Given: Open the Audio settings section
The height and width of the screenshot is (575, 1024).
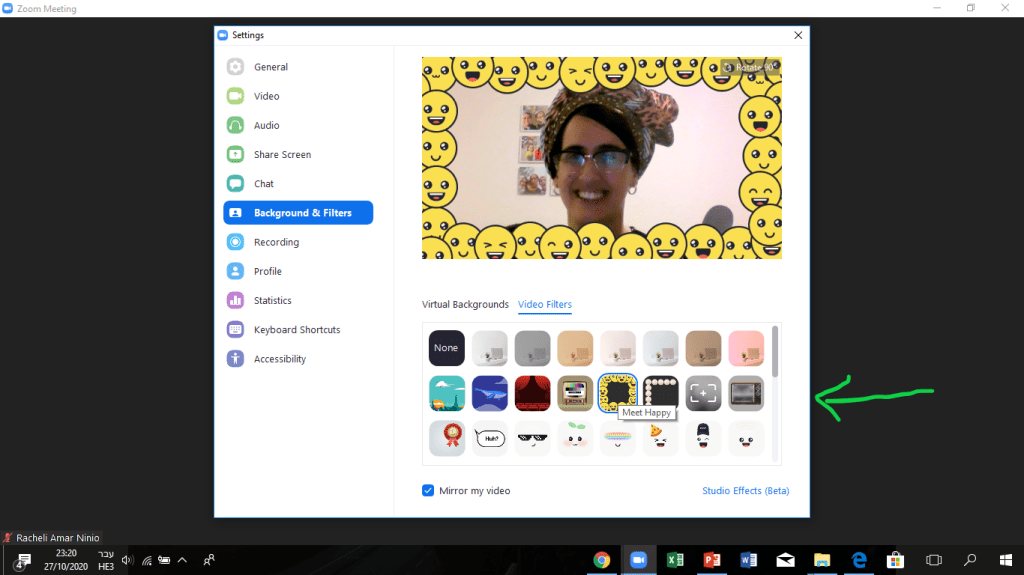Looking at the screenshot, I should [266, 125].
